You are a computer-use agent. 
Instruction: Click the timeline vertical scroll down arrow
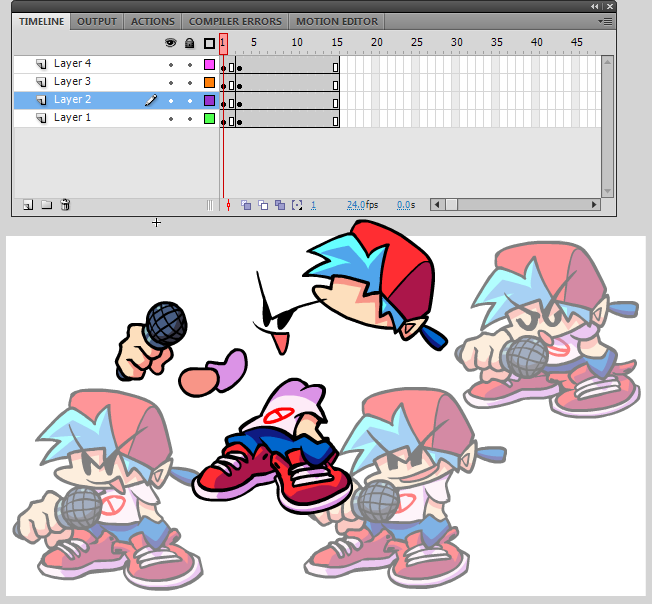(x=607, y=191)
